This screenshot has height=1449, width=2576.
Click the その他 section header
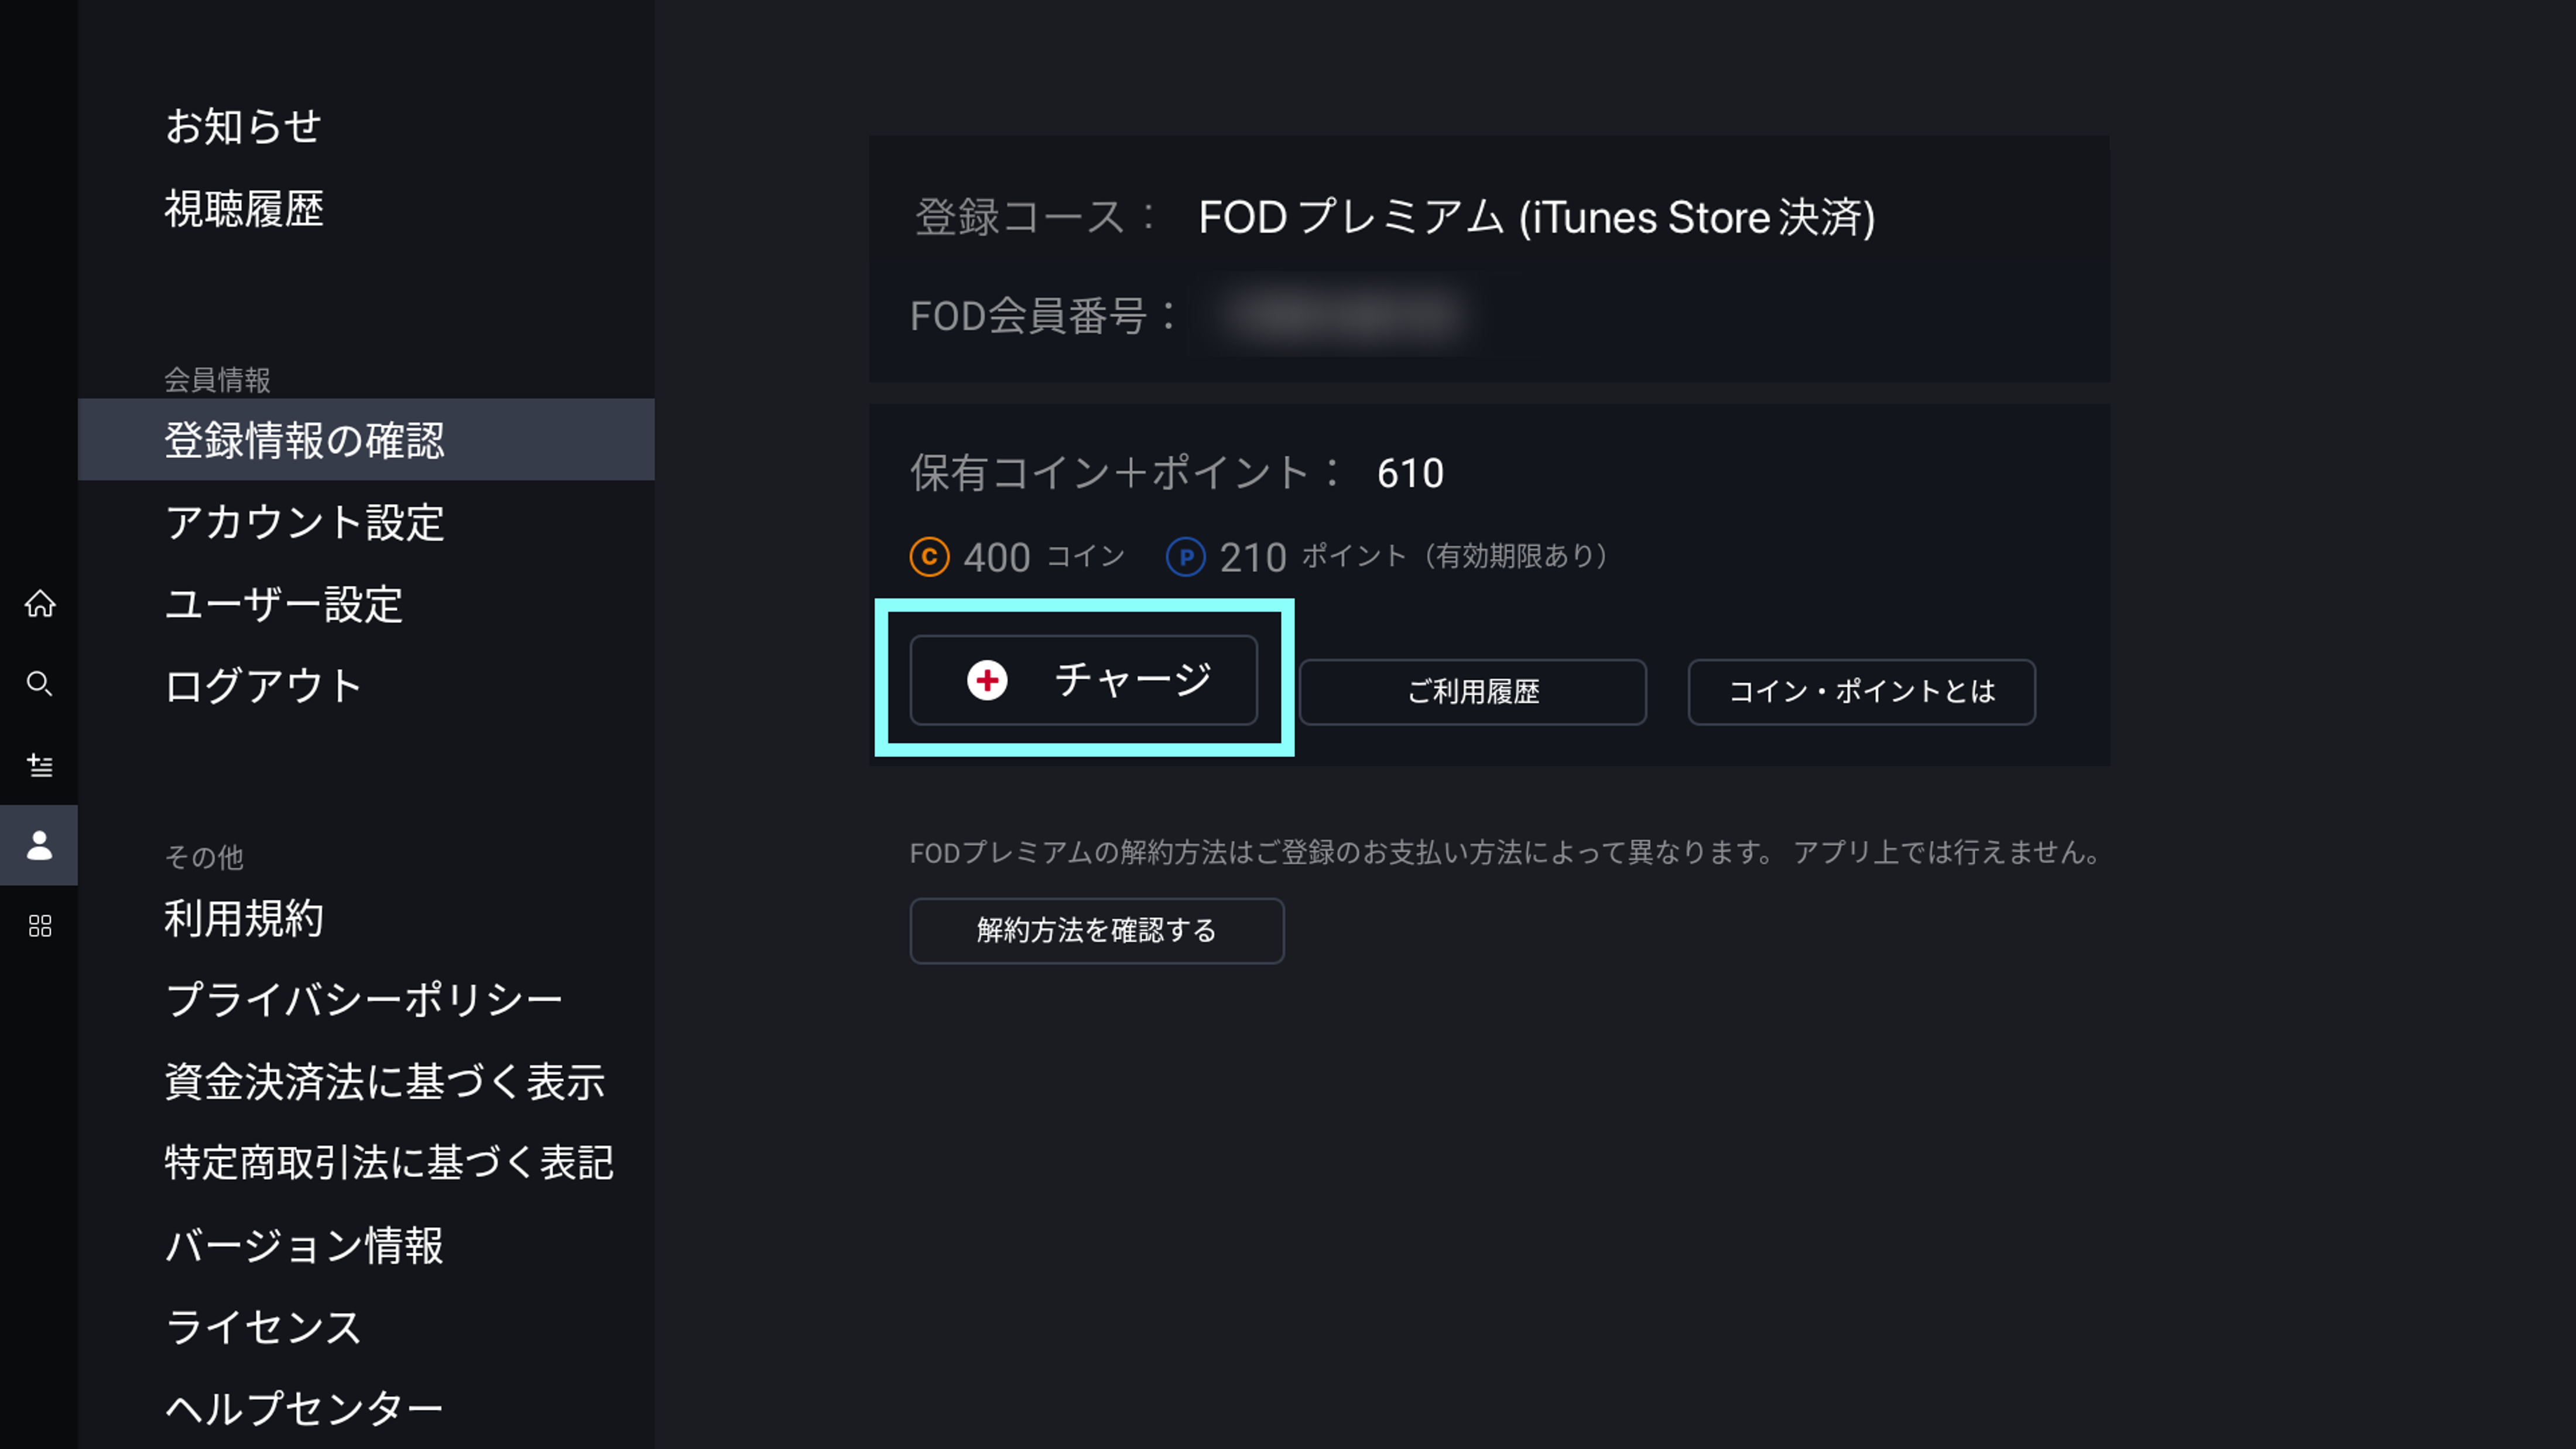(x=204, y=857)
